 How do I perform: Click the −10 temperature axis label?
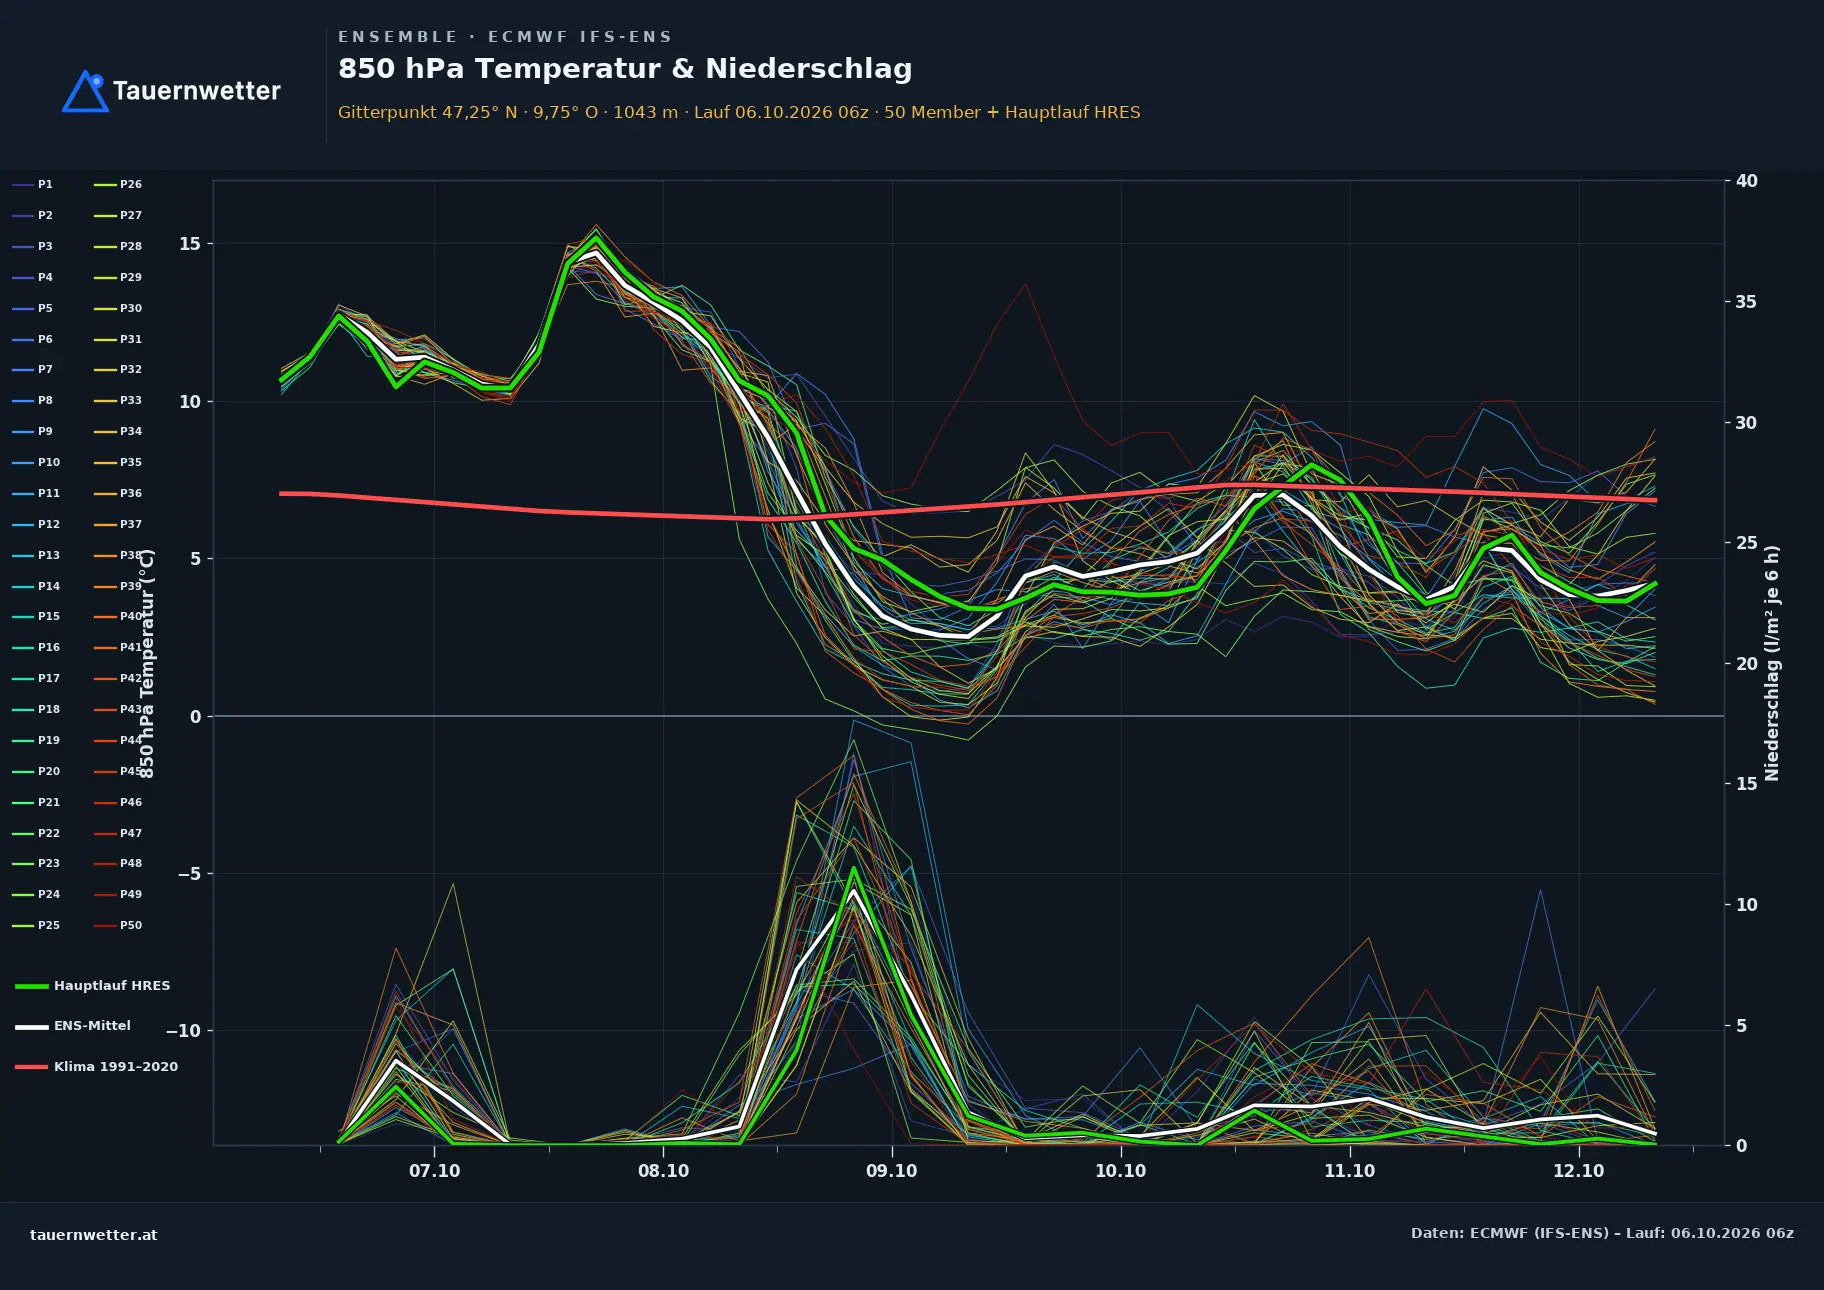183,1031
